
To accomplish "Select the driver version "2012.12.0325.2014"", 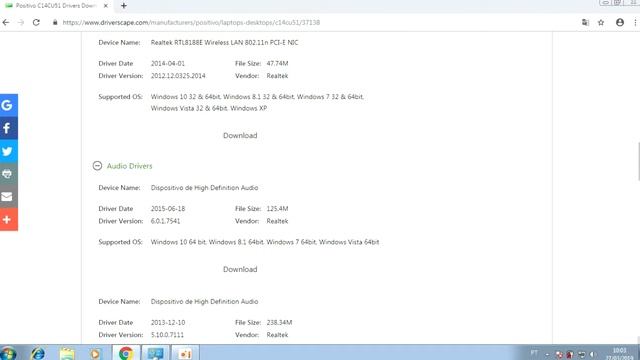I will (x=178, y=76).
